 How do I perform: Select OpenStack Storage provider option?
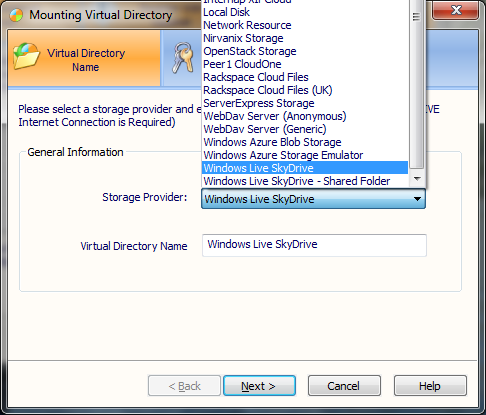pyautogui.click(x=305, y=51)
